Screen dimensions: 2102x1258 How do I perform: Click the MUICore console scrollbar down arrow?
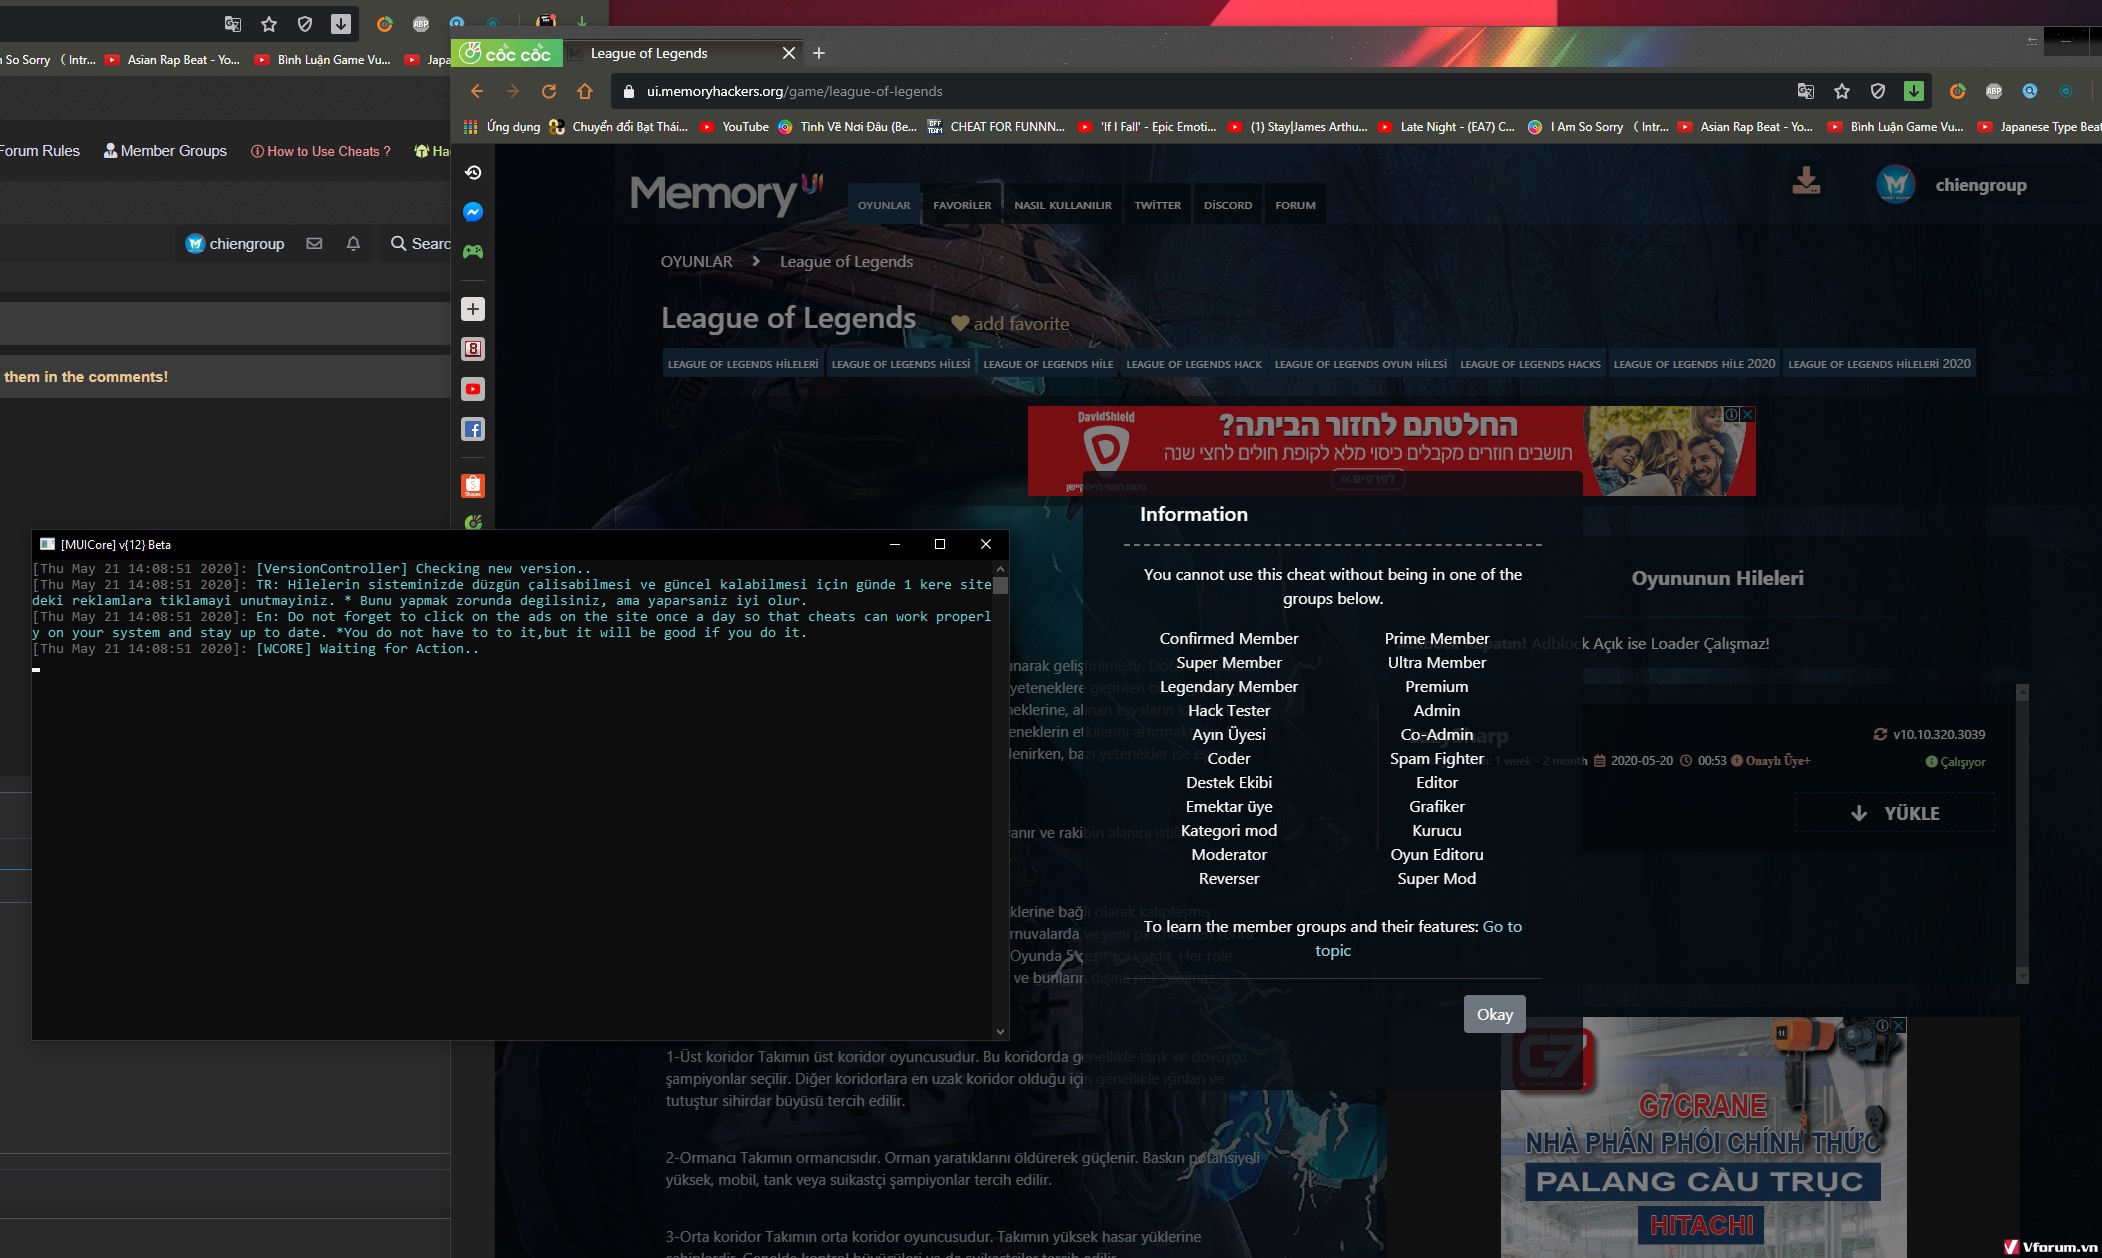tap(1000, 1031)
